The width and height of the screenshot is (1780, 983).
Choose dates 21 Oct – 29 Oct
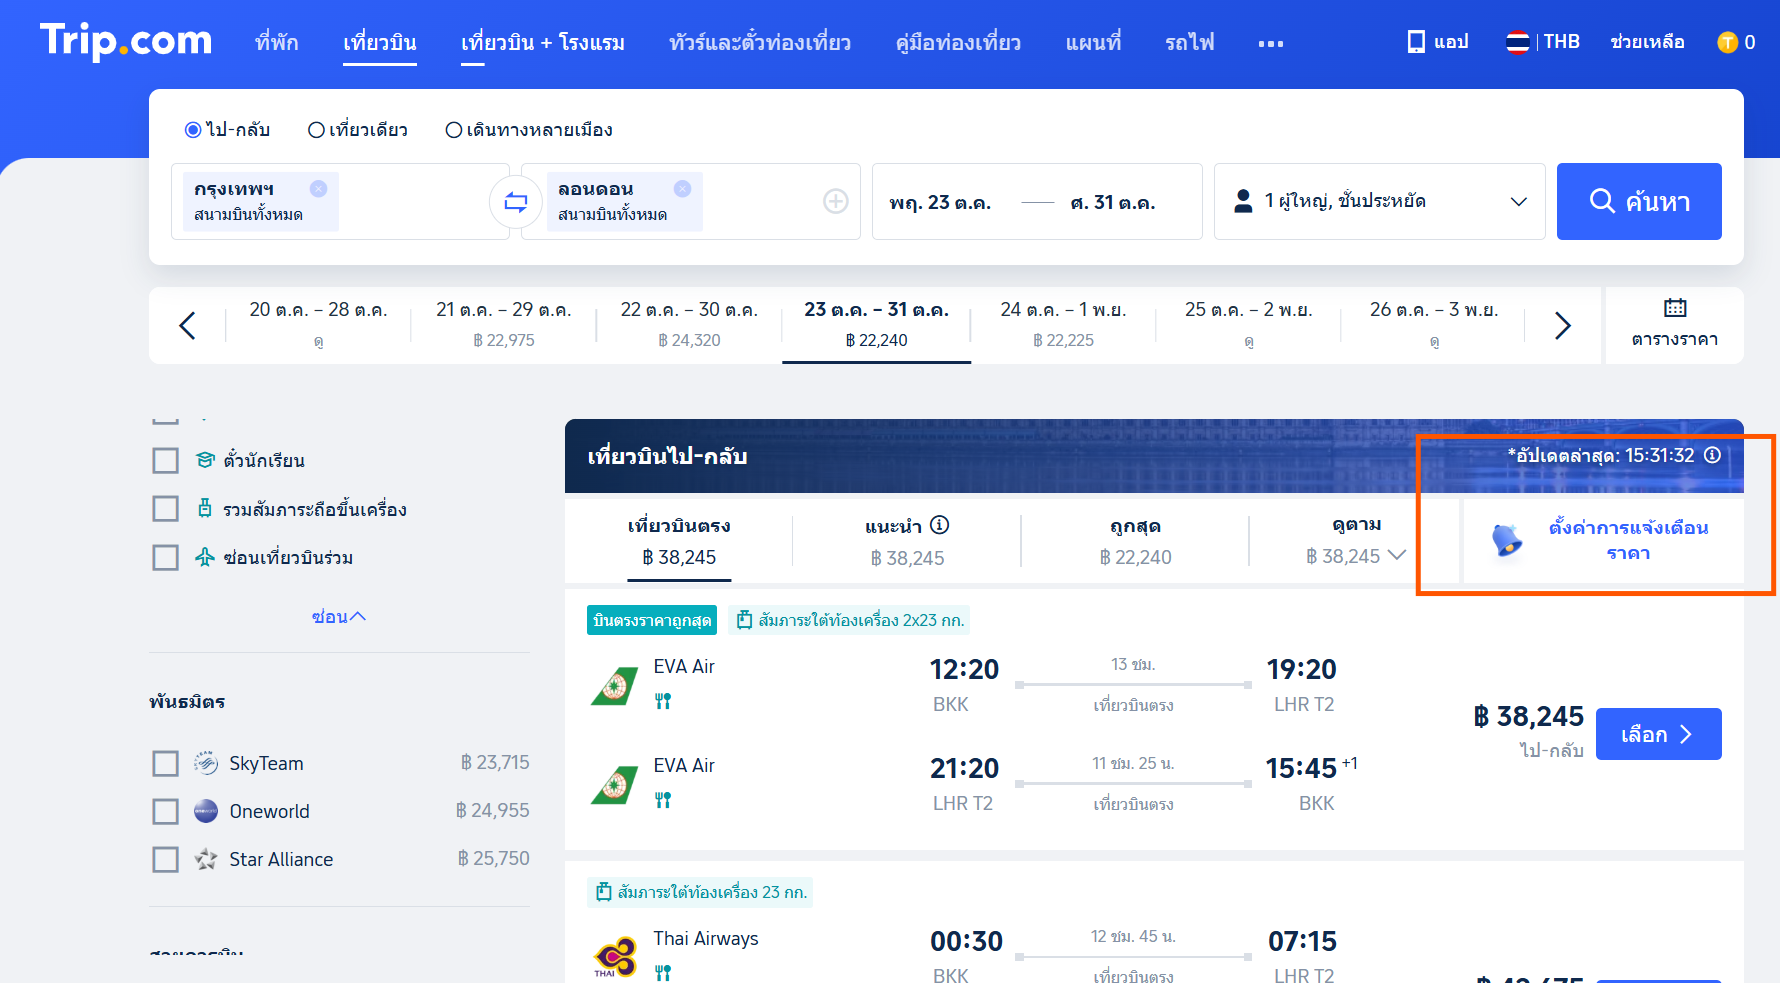(504, 325)
